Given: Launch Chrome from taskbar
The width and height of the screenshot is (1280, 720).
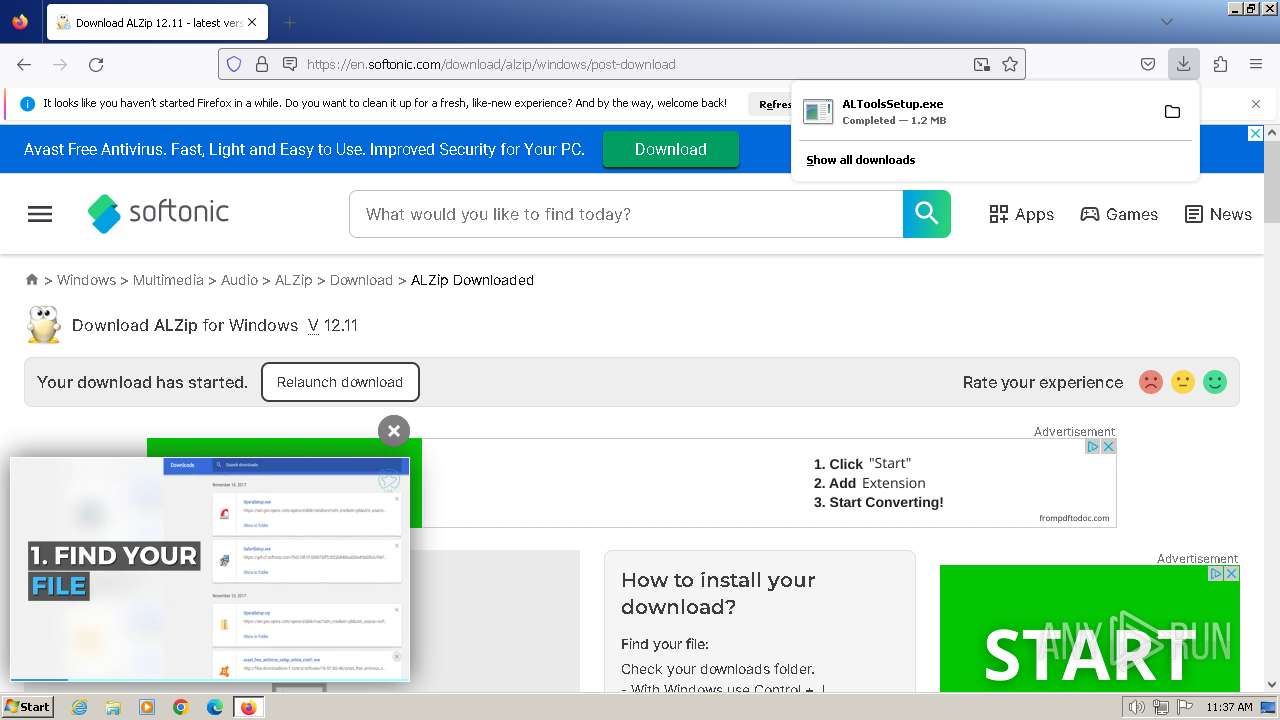Looking at the screenshot, I should pyautogui.click(x=181, y=707).
